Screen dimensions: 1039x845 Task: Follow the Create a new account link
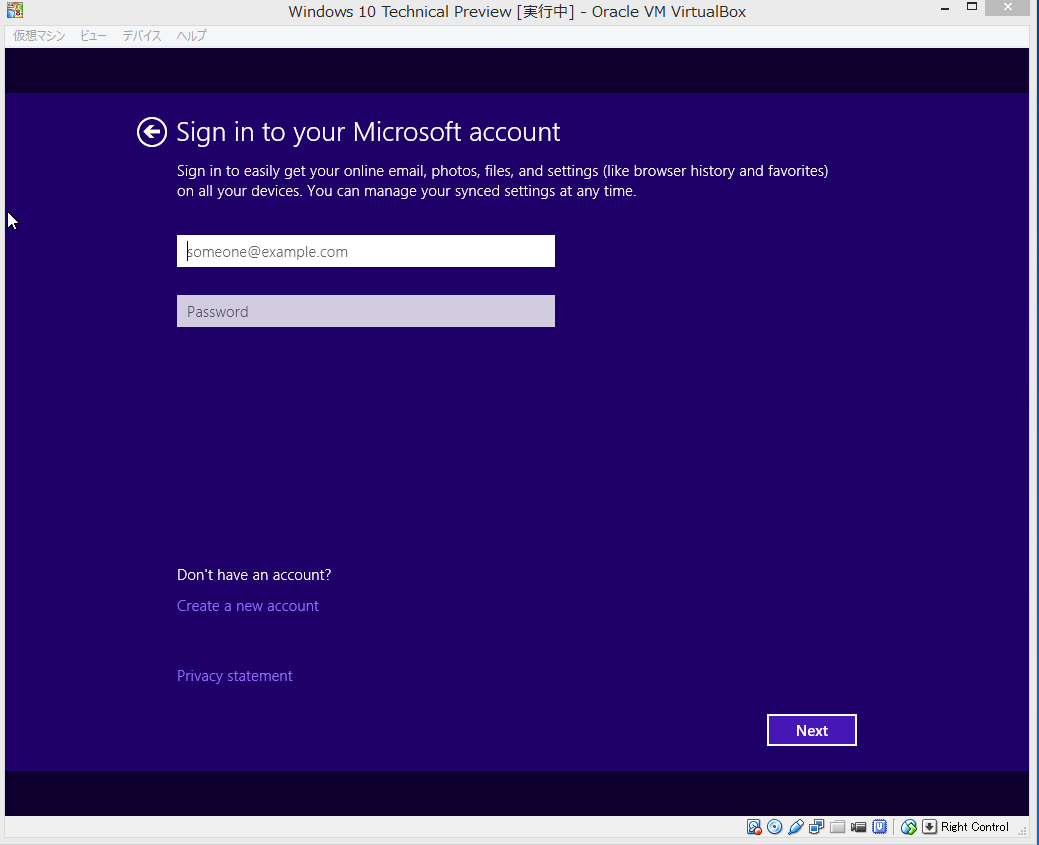coord(248,606)
